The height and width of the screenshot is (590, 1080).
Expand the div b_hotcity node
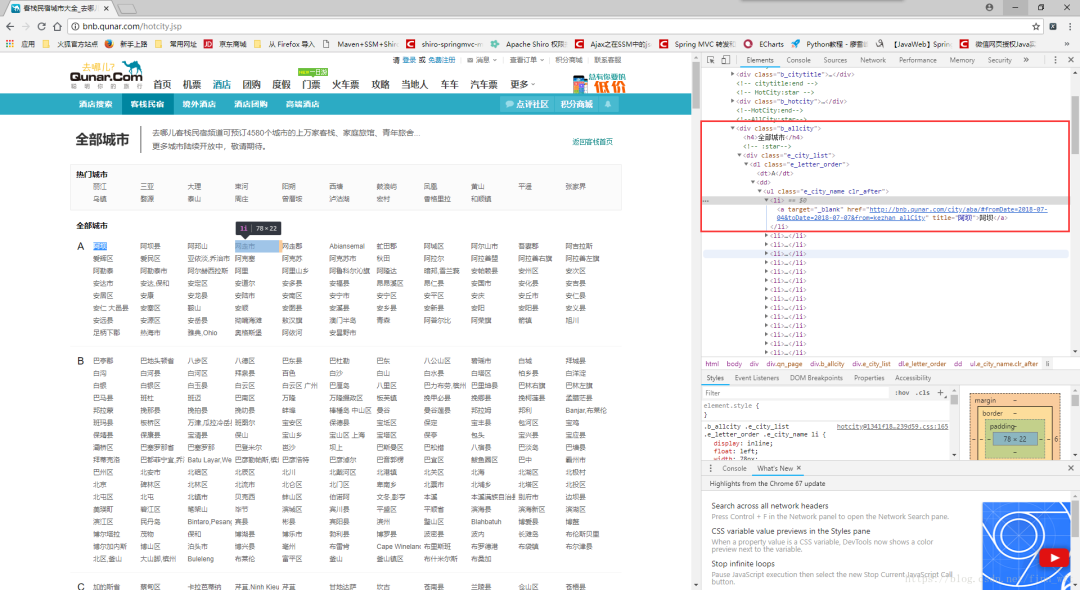(x=732, y=101)
